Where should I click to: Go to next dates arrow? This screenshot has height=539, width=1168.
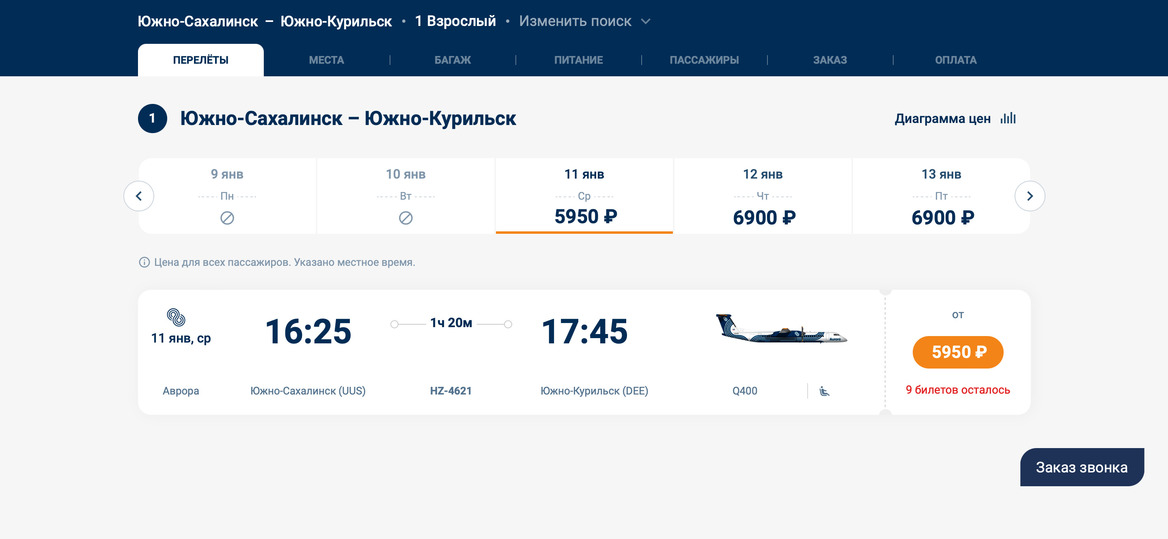(x=1029, y=196)
